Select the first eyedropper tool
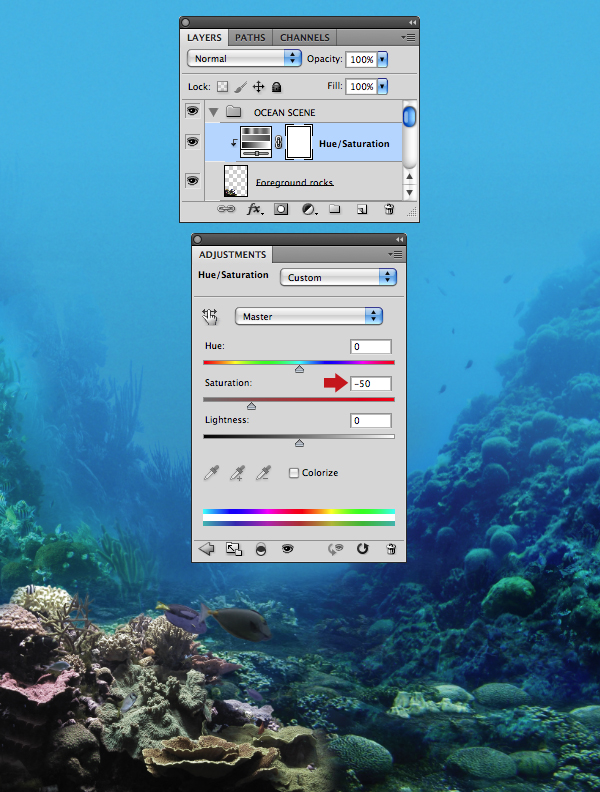The width and height of the screenshot is (600, 792). click(x=211, y=473)
